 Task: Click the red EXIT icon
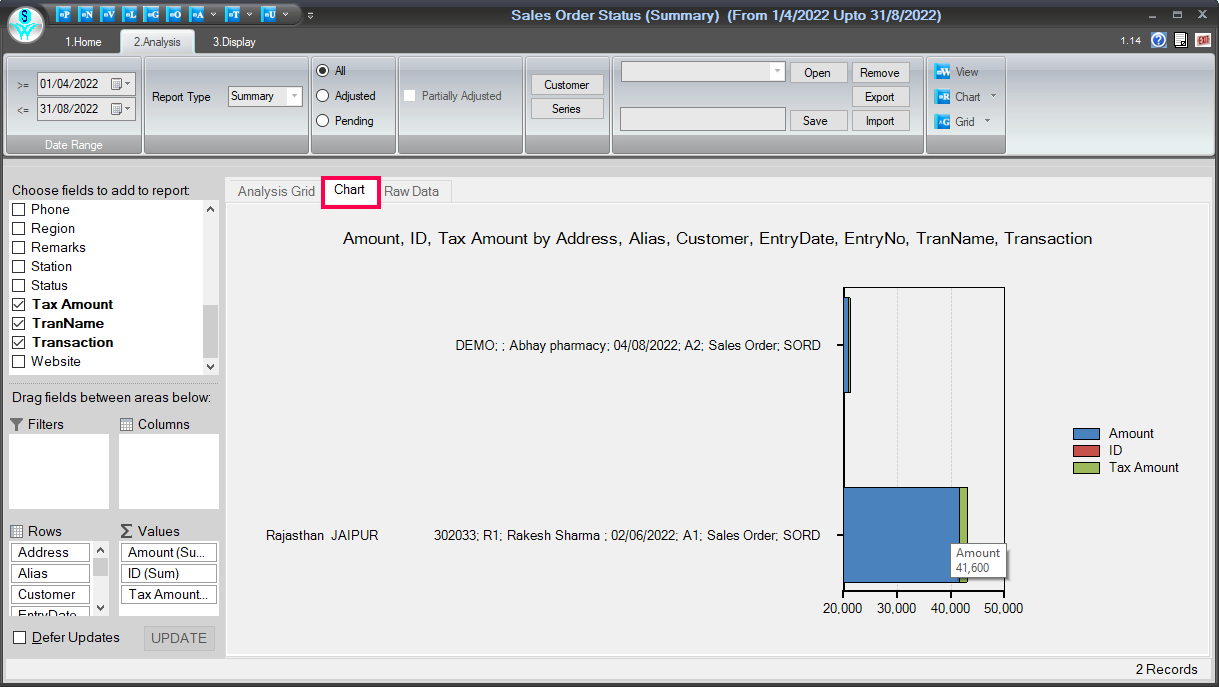(x=1203, y=40)
